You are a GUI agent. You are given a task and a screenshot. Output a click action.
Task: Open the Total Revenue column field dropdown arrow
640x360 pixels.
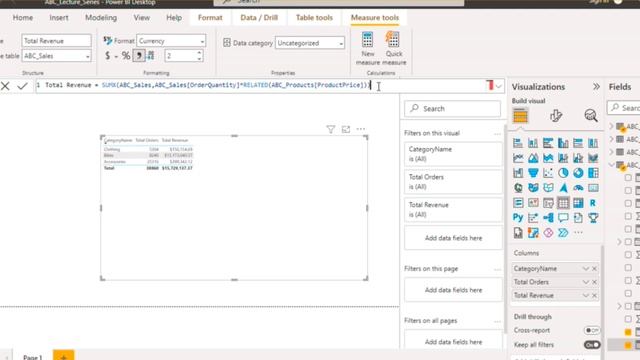[586, 296]
